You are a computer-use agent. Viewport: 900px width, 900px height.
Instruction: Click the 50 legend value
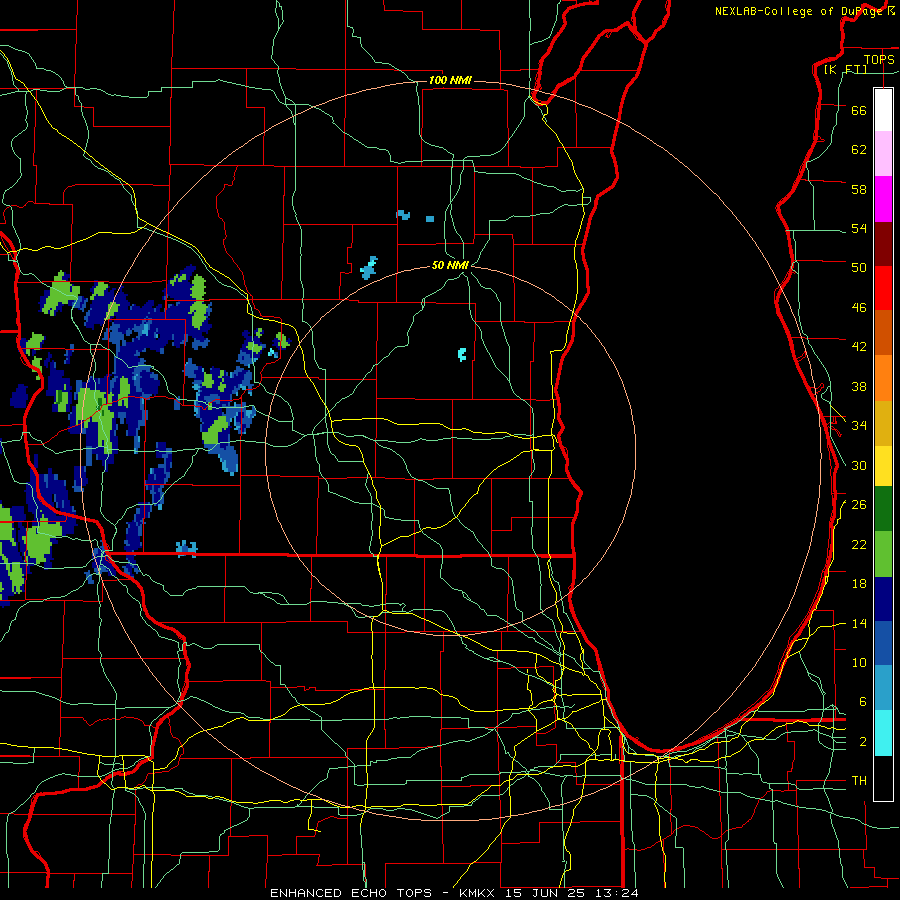(x=859, y=268)
